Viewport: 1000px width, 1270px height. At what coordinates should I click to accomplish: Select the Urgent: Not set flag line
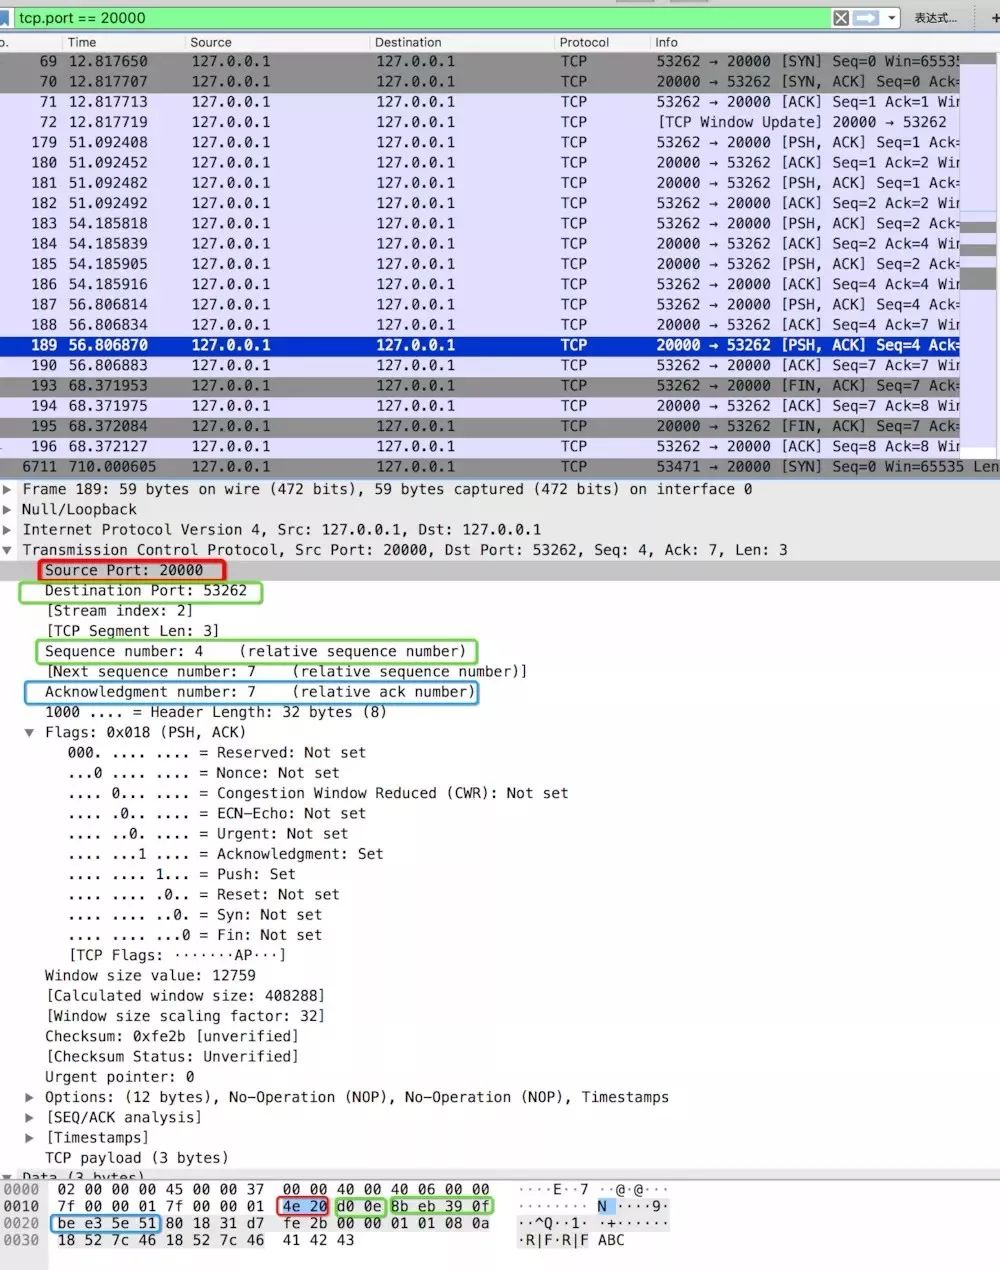click(208, 833)
